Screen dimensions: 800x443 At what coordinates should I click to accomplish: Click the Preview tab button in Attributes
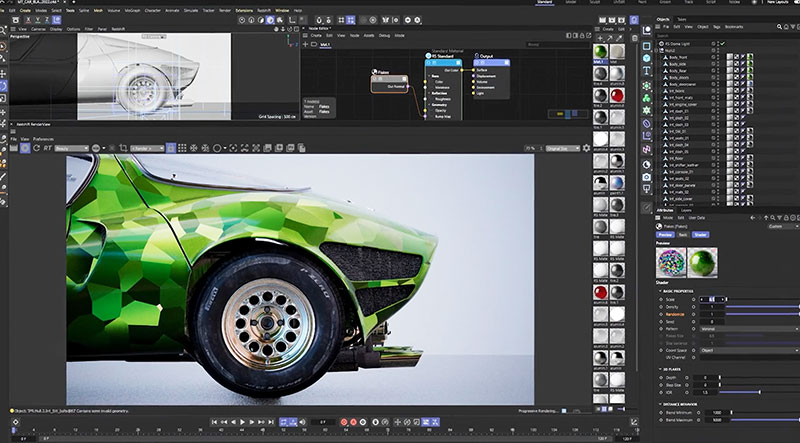(x=665, y=235)
